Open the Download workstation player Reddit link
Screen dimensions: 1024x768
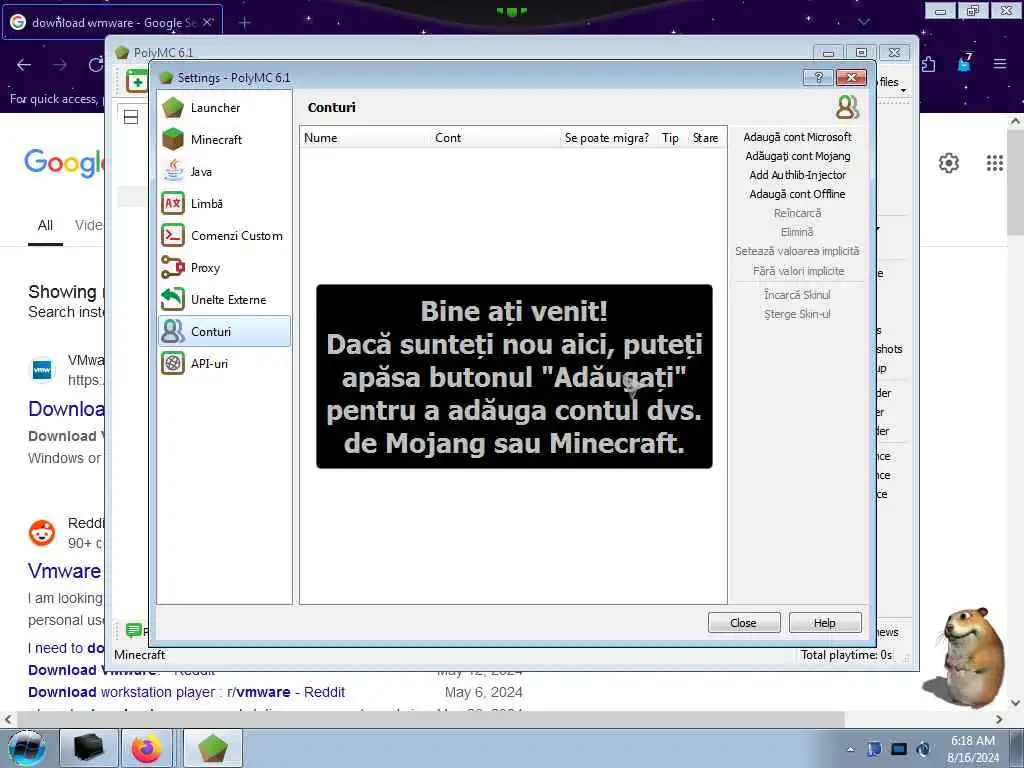(x=186, y=692)
